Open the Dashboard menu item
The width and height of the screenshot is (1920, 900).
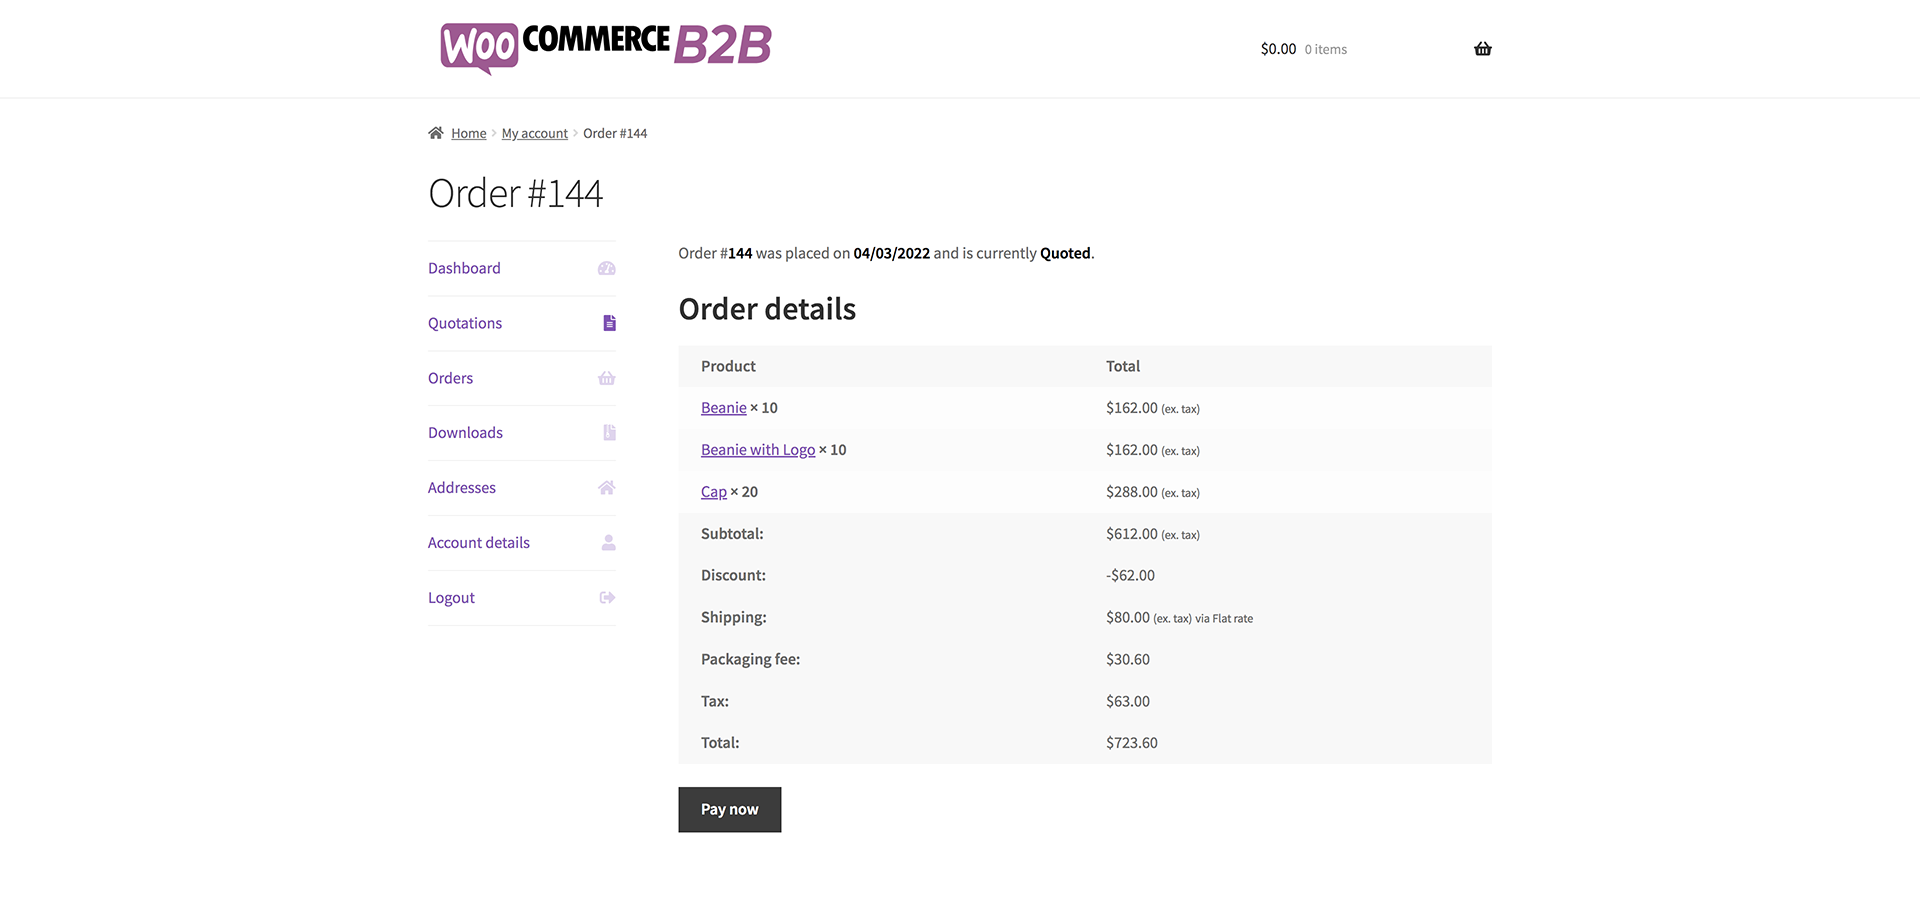pyautogui.click(x=464, y=268)
